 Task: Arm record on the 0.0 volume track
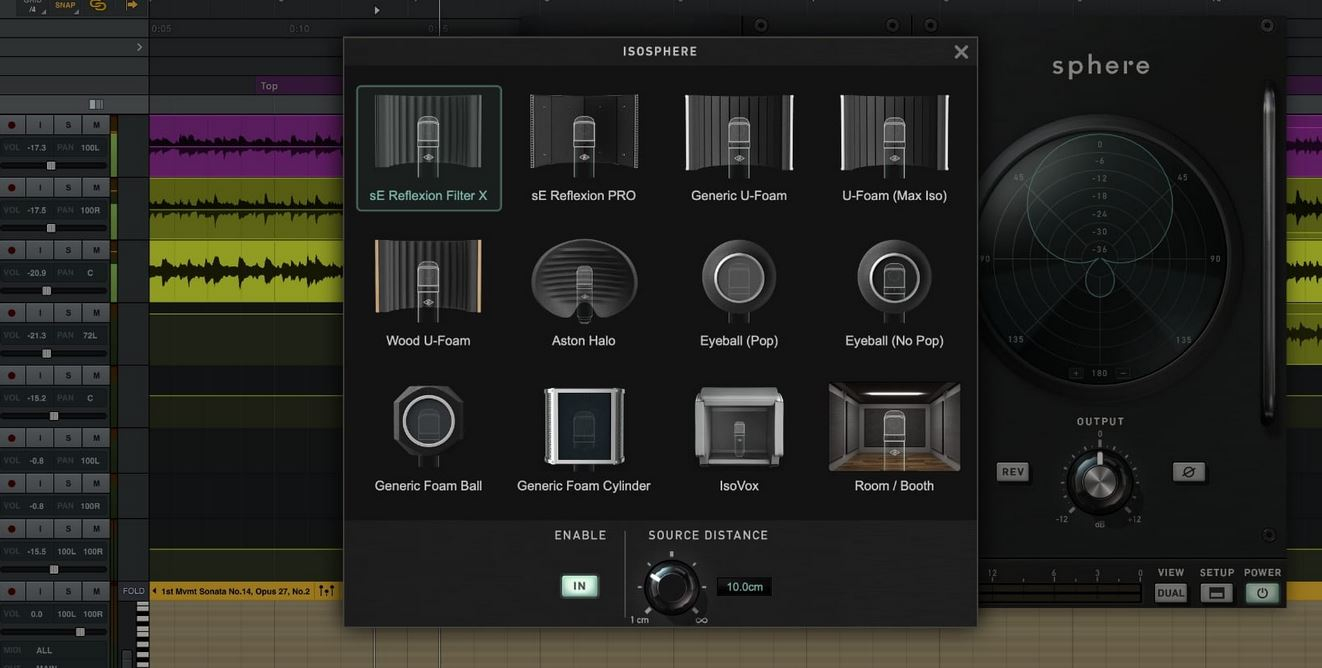pyautogui.click(x=12, y=591)
